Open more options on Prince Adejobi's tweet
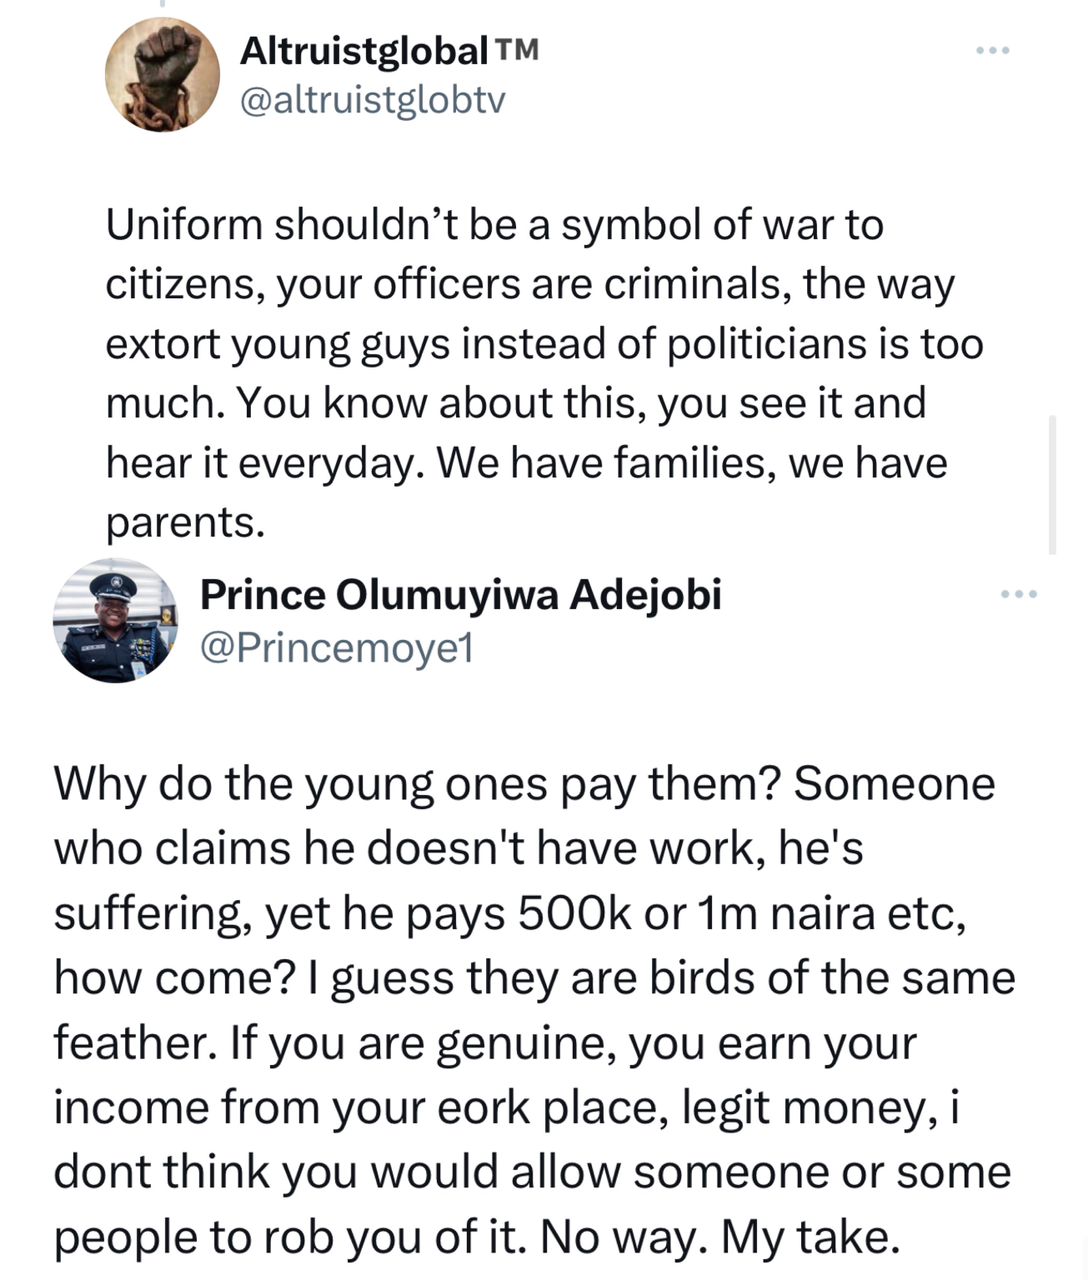 tap(1019, 595)
